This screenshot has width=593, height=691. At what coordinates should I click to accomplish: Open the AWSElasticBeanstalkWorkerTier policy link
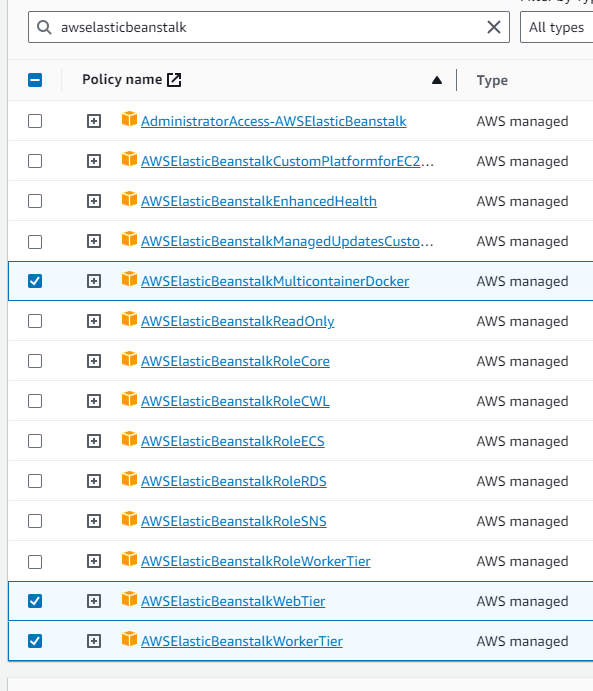pyautogui.click(x=242, y=641)
